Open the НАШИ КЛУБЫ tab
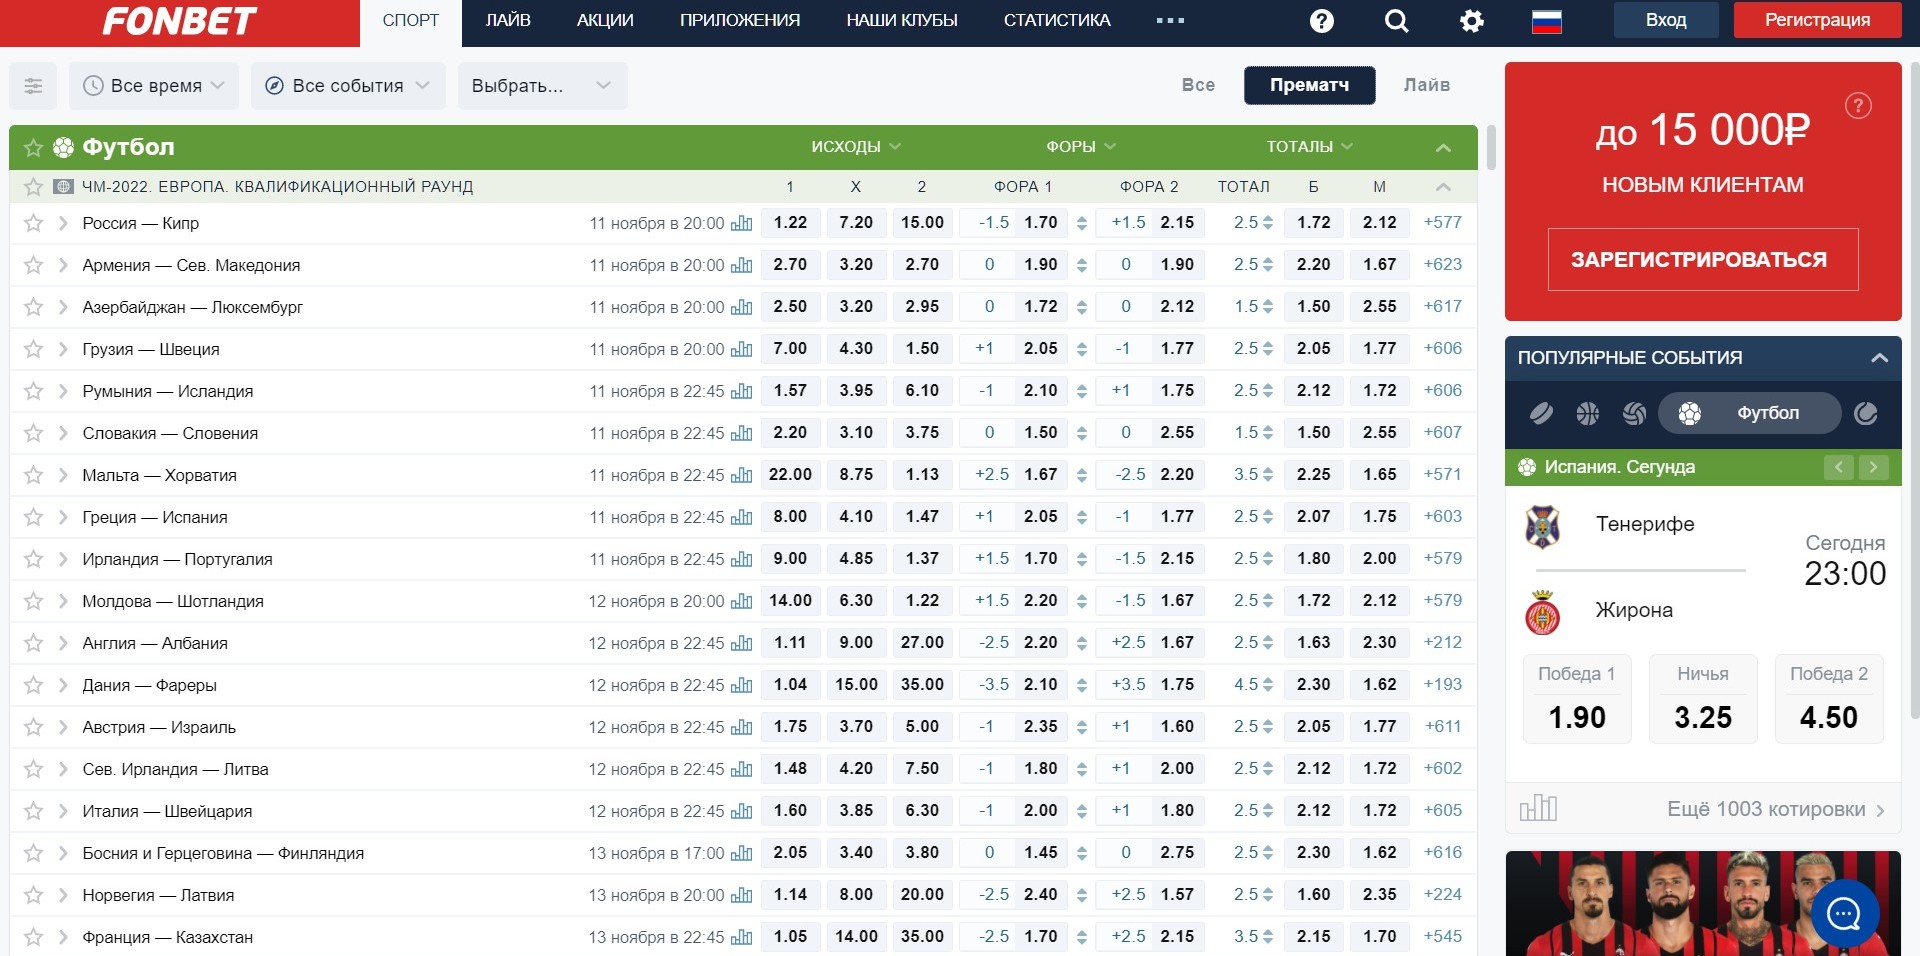The width and height of the screenshot is (1920, 956). click(x=902, y=21)
